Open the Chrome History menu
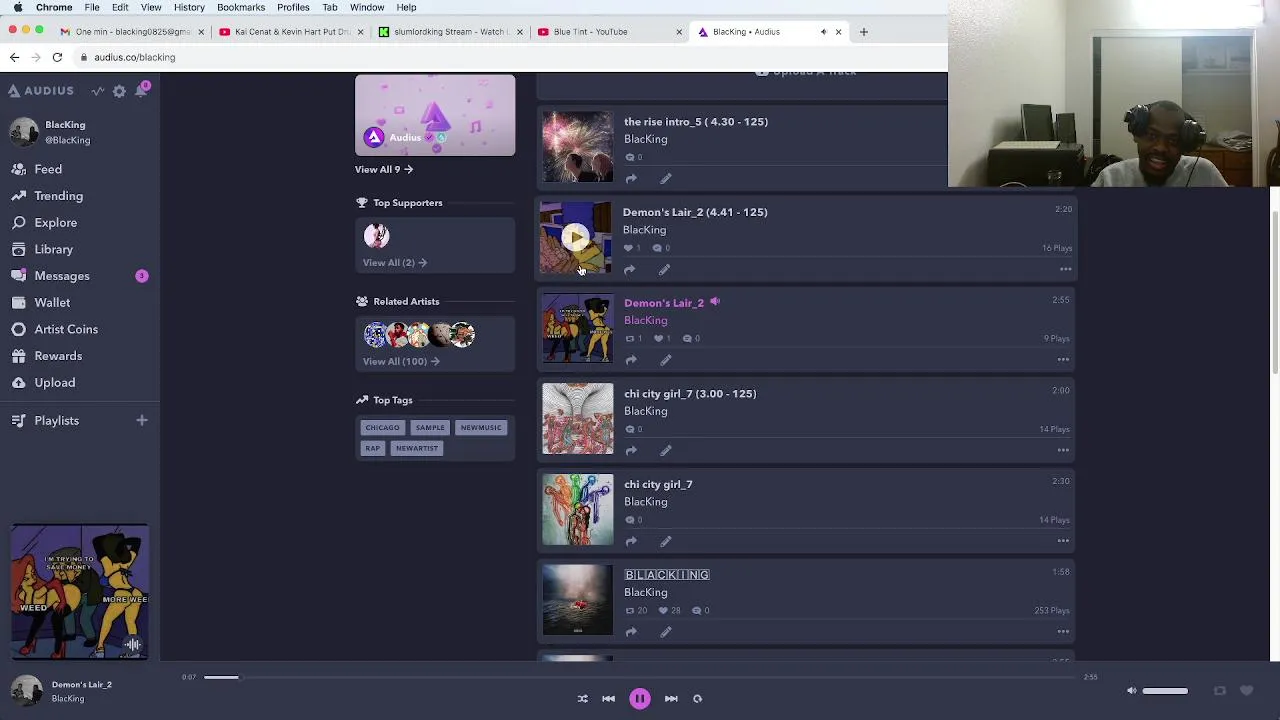This screenshot has height=720, width=1280. pyautogui.click(x=189, y=7)
